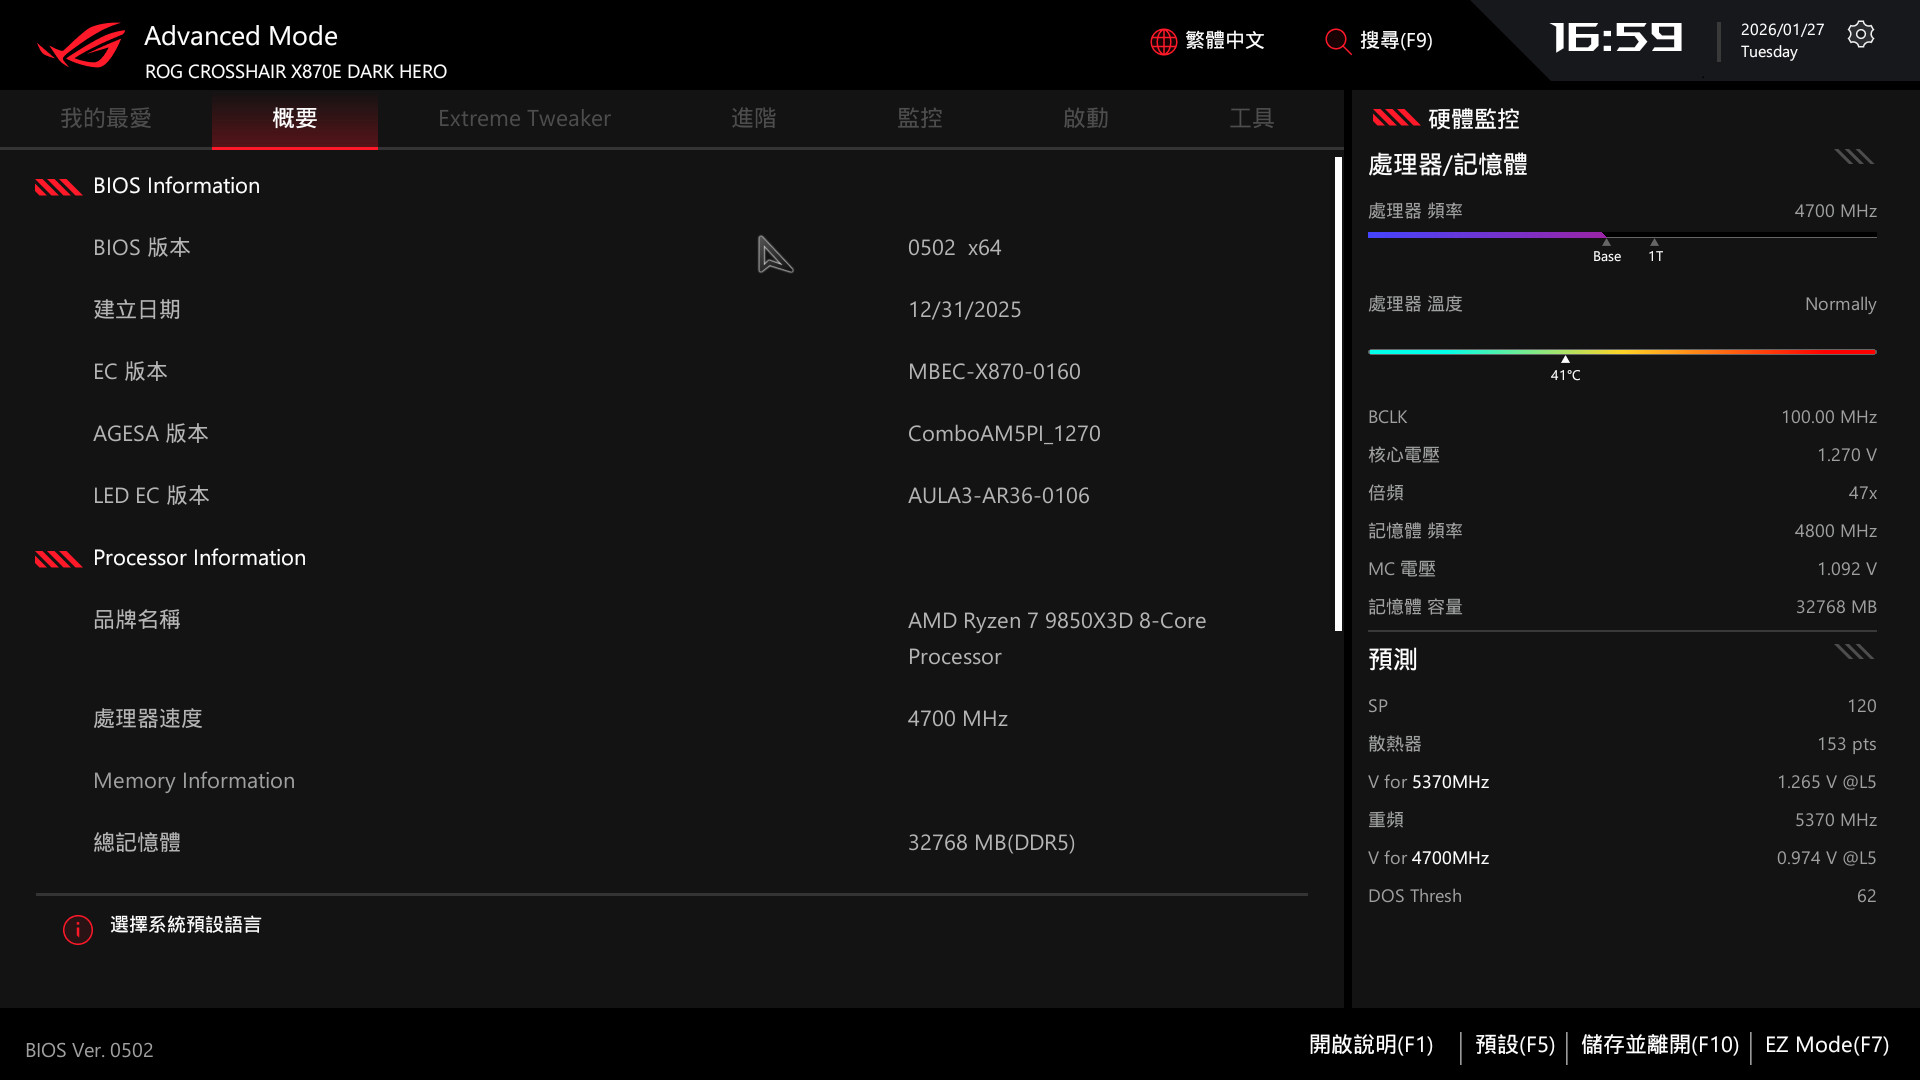Load defaults with 預設(F5)
The image size is (1920, 1080).
pyautogui.click(x=1514, y=1045)
